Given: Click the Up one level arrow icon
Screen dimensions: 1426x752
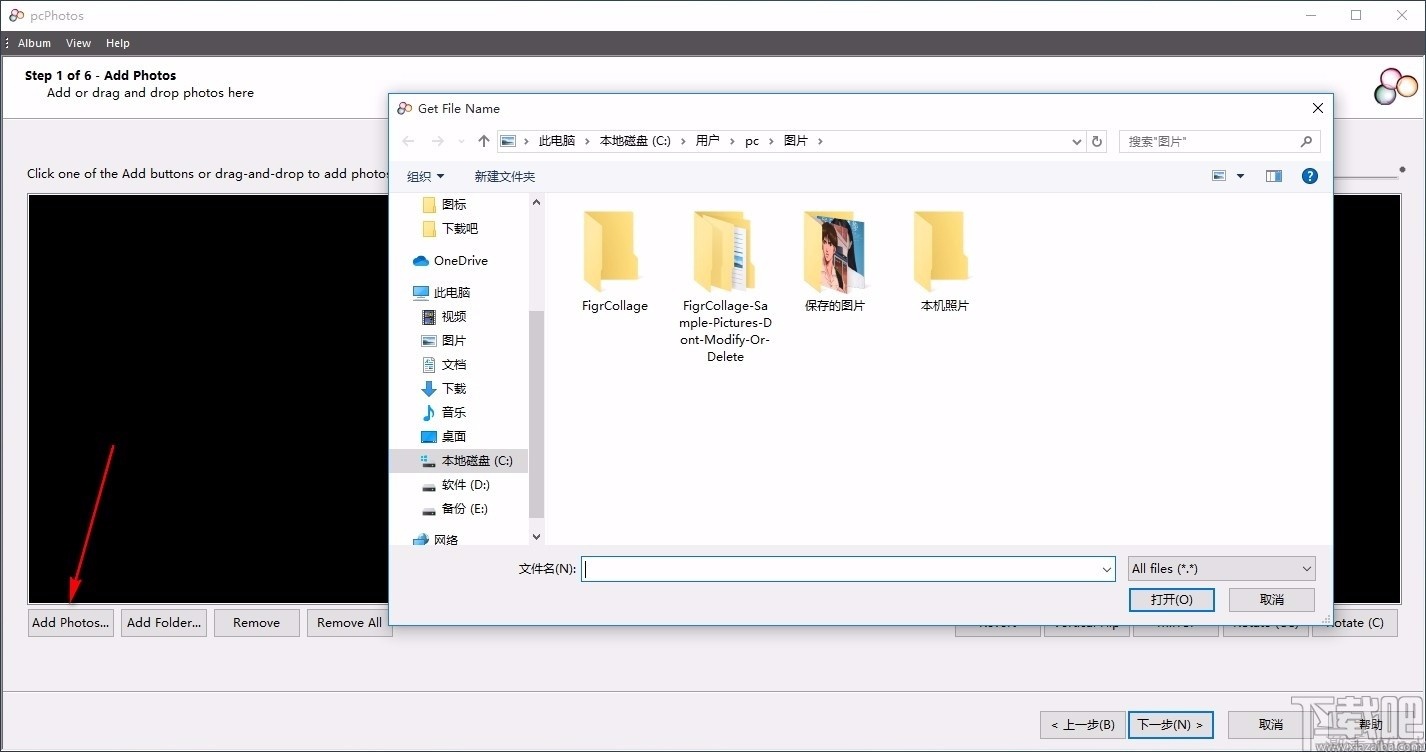Looking at the screenshot, I should (x=483, y=141).
